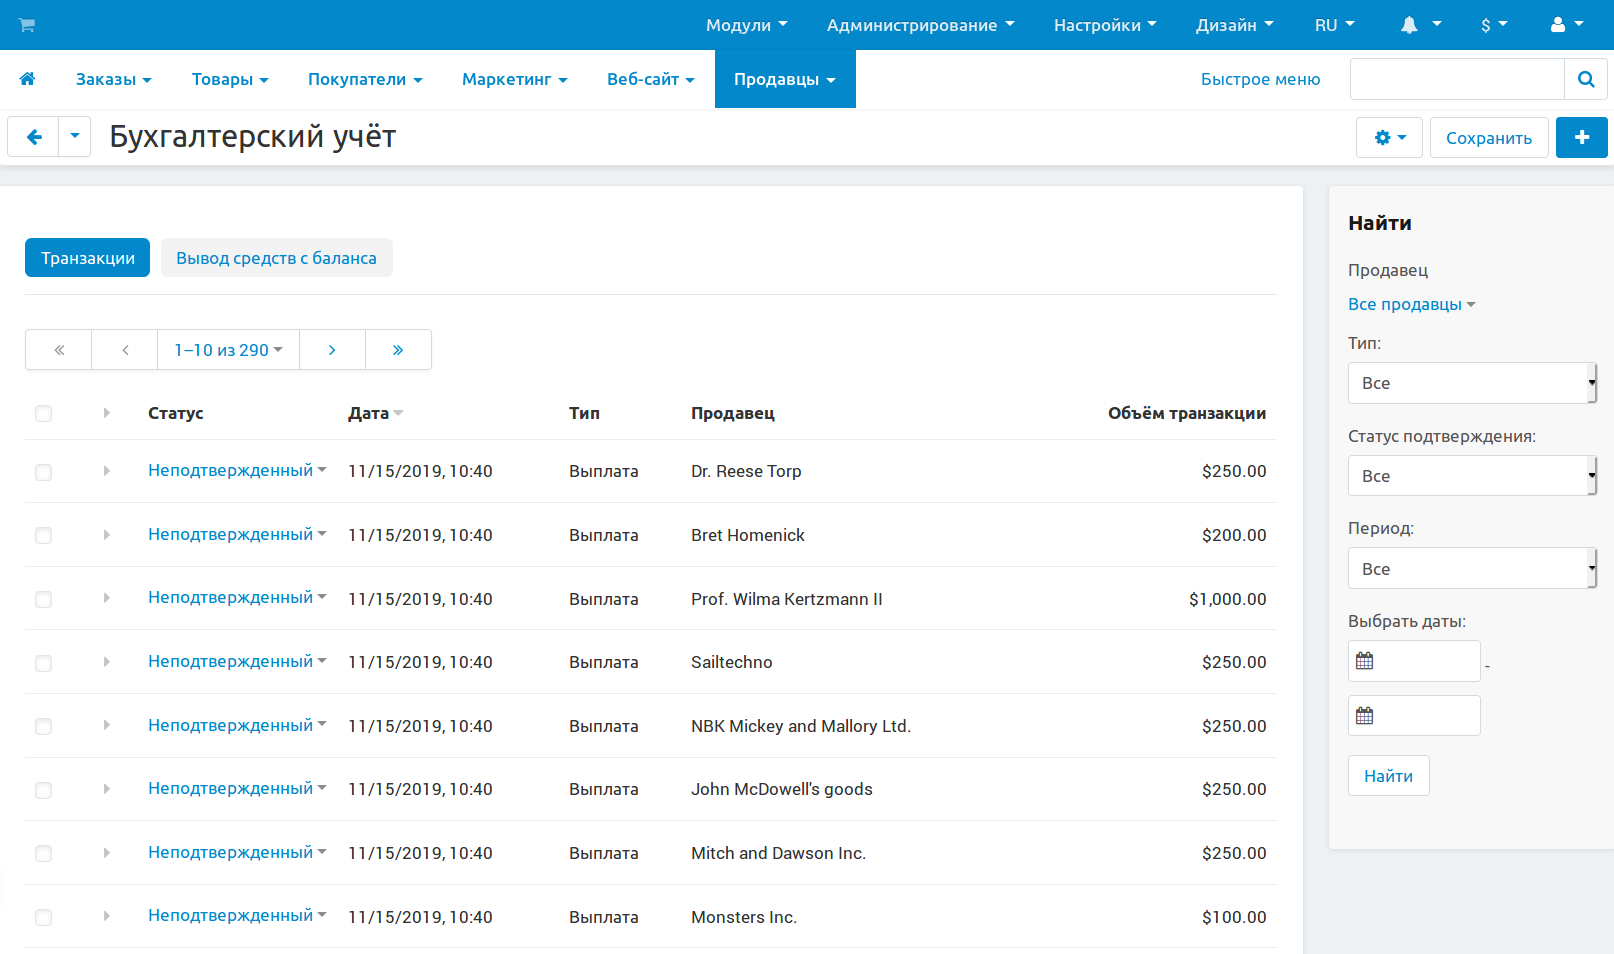Open the notifications bell menu
The width and height of the screenshot is (1614, 954).
[x=1419, y=25]
